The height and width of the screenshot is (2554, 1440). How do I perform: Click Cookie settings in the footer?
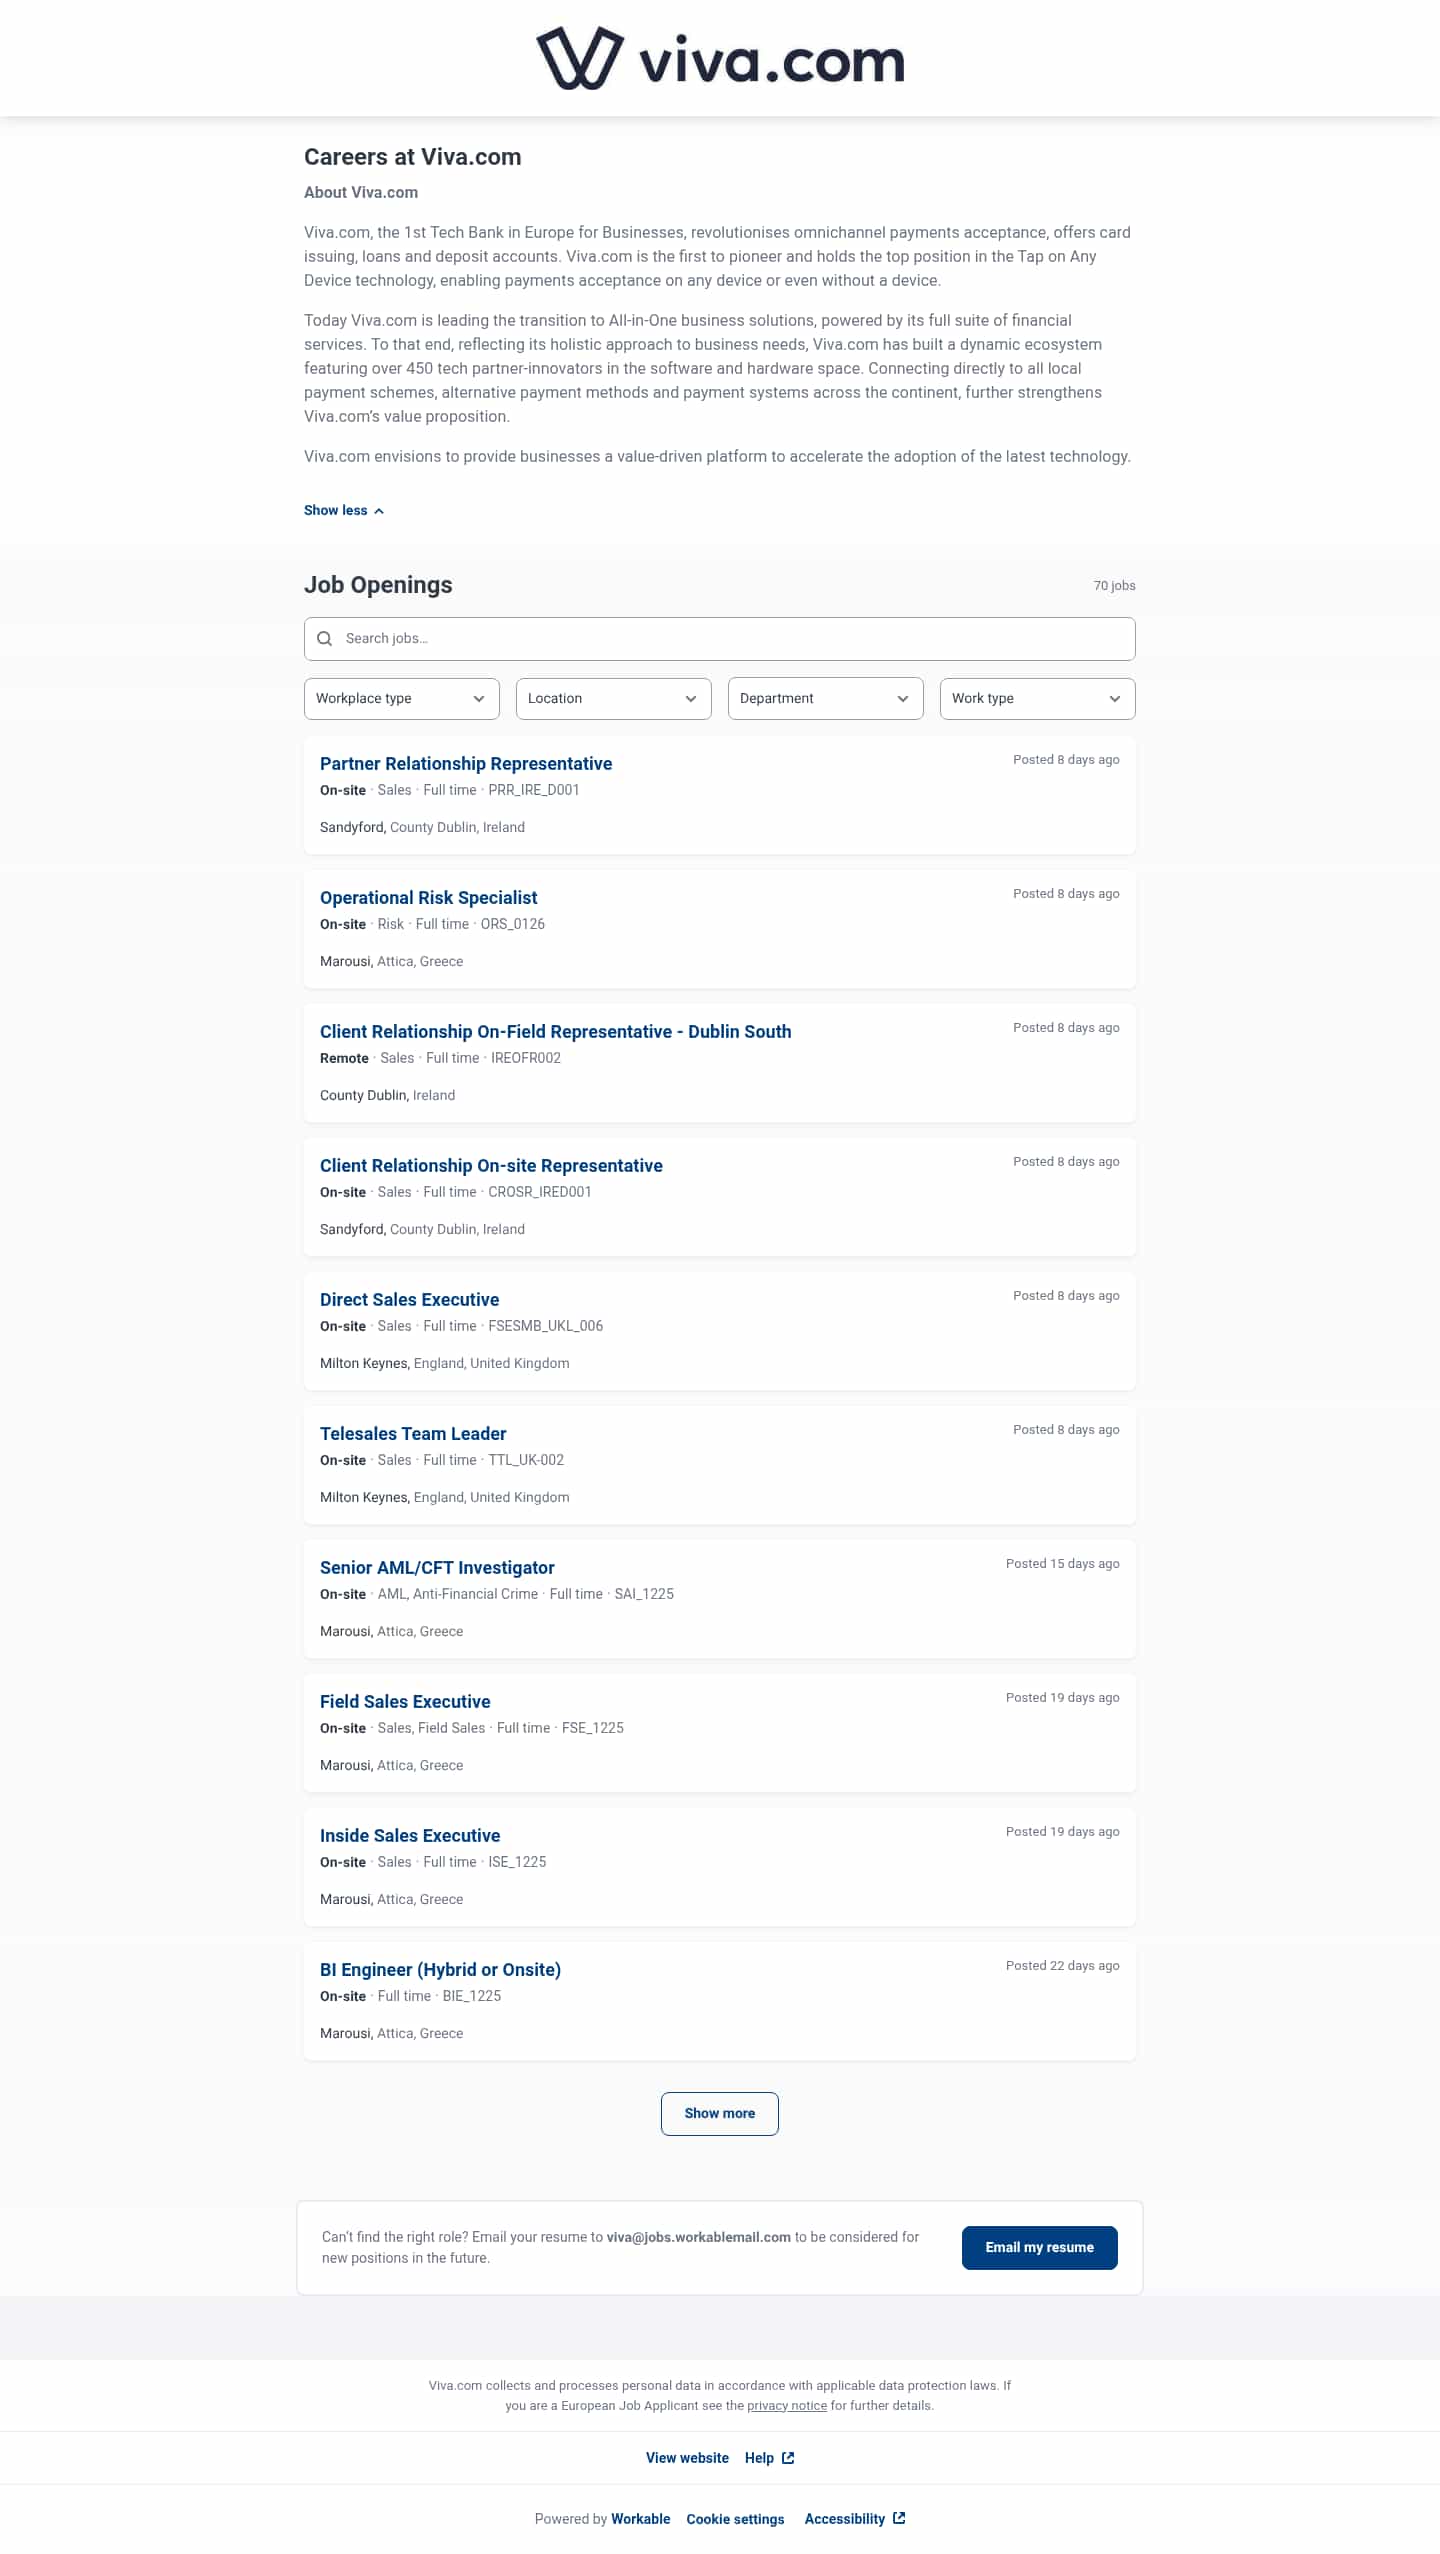click(735, 2517)
